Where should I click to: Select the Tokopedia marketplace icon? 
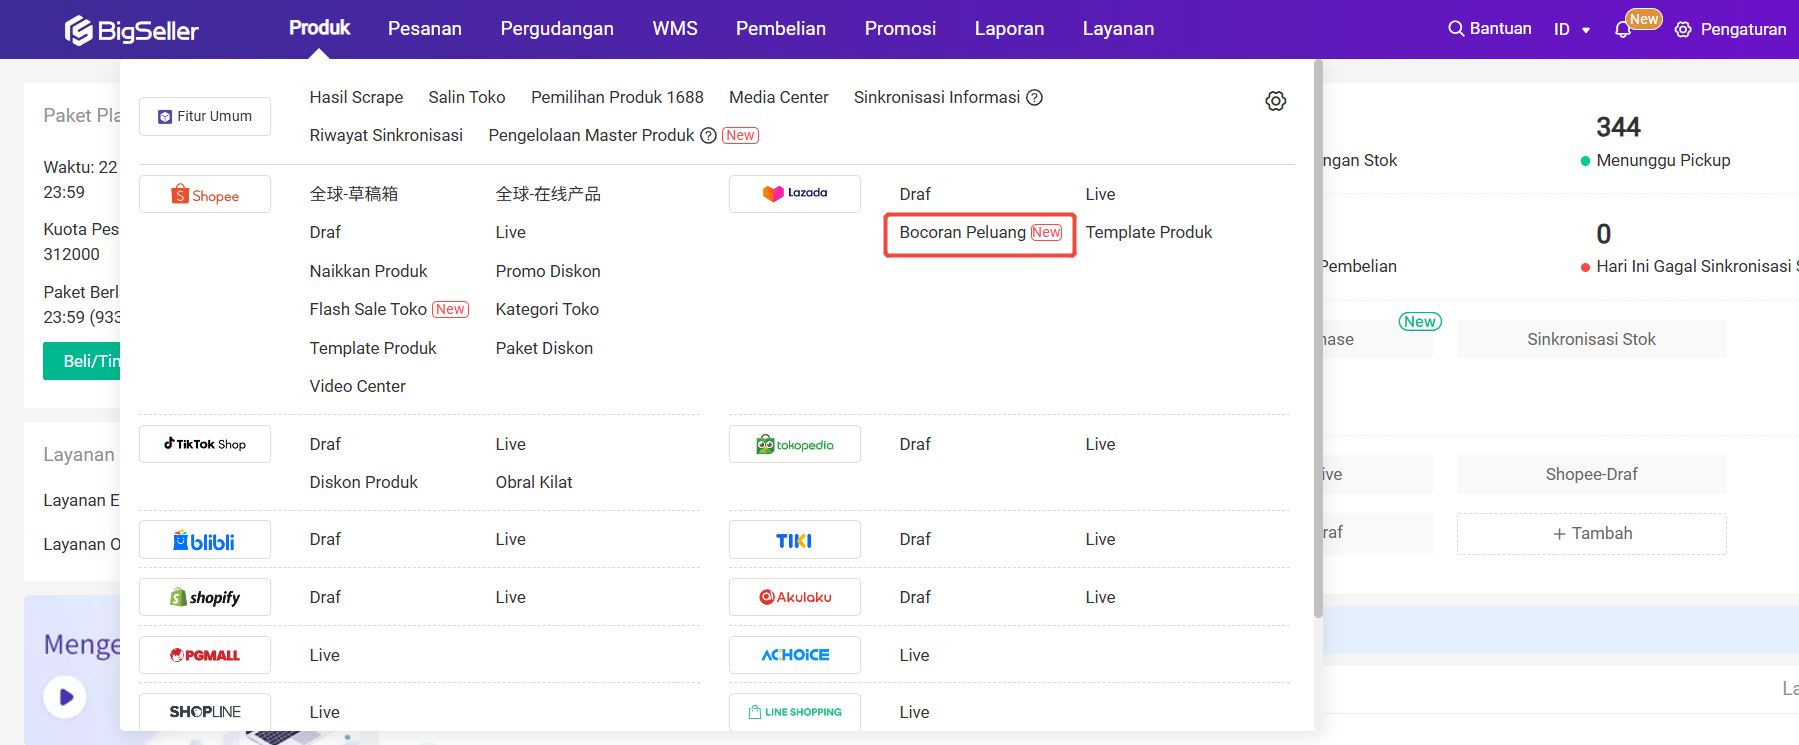point(795,445)
